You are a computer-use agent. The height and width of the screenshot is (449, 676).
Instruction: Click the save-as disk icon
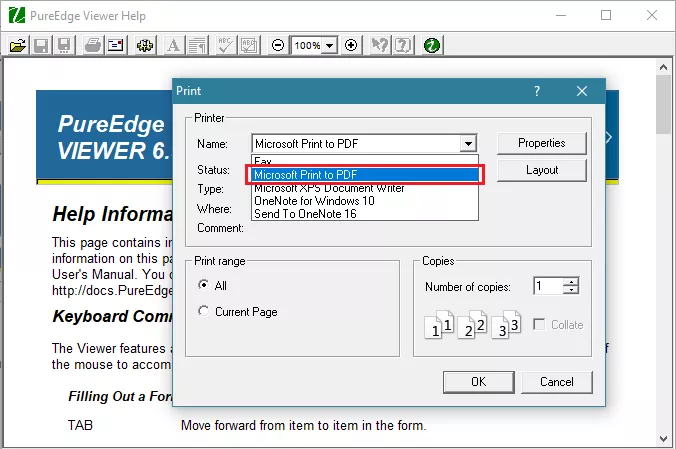pyautogui.click(x=64, y=45)
